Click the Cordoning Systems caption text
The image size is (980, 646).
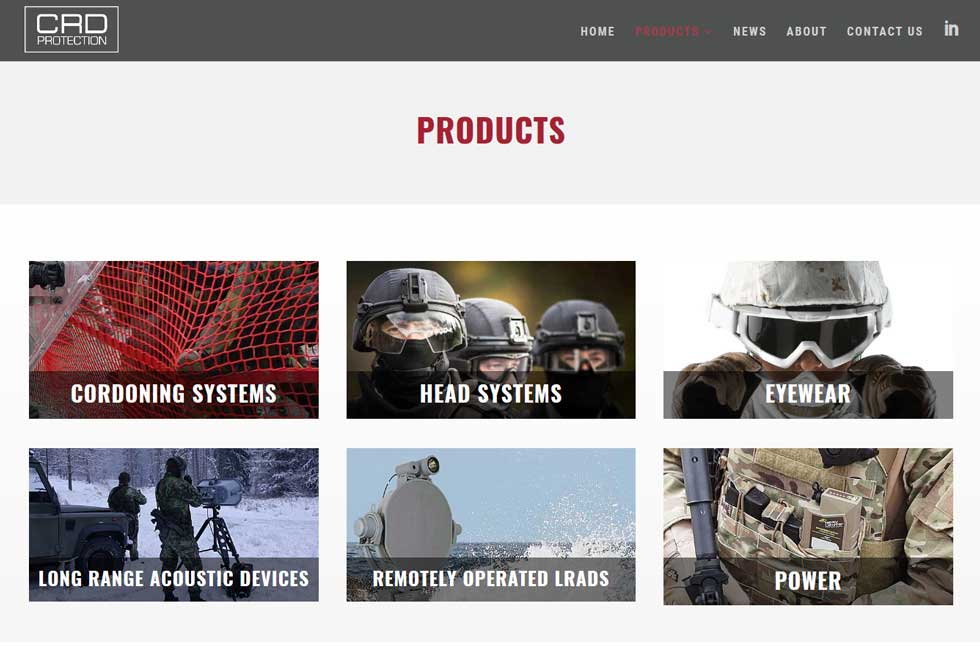174,394
